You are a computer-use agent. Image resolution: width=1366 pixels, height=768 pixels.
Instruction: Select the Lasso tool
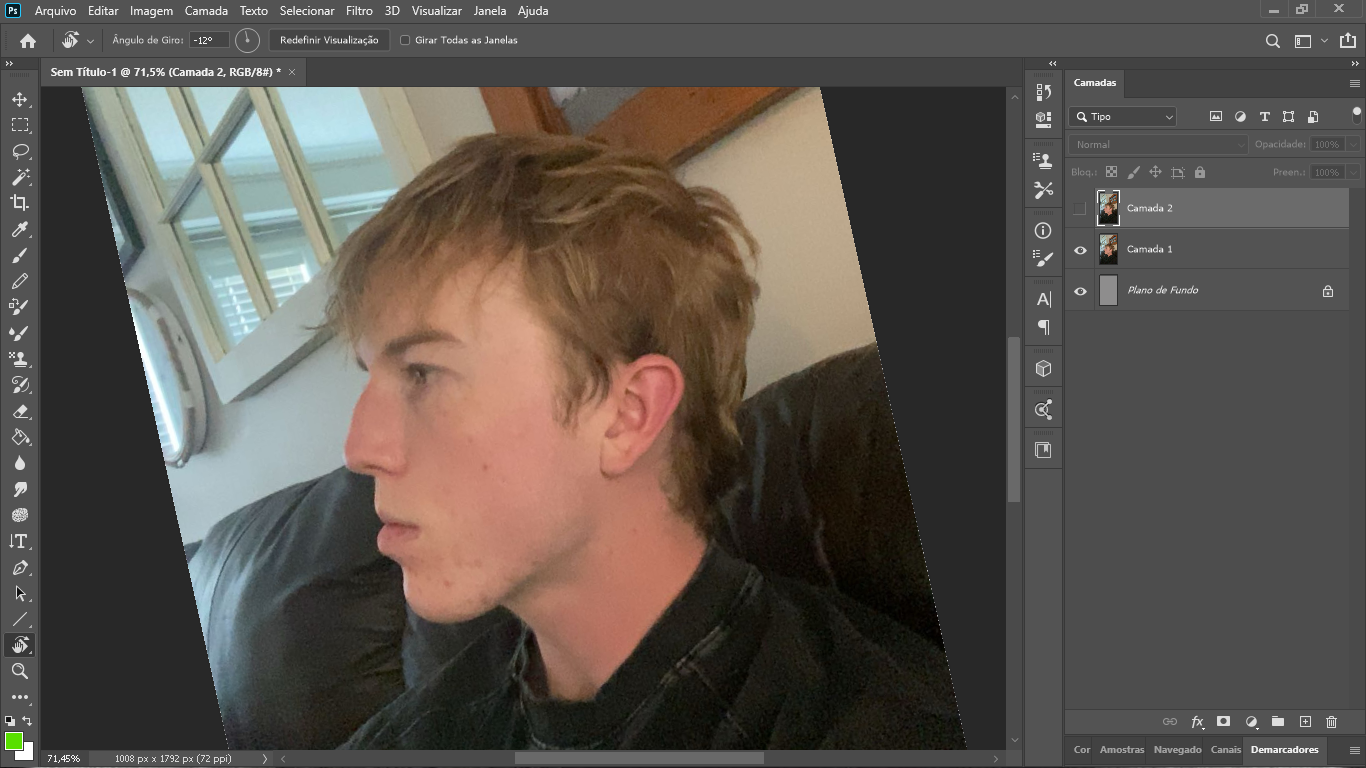point(20,151)
